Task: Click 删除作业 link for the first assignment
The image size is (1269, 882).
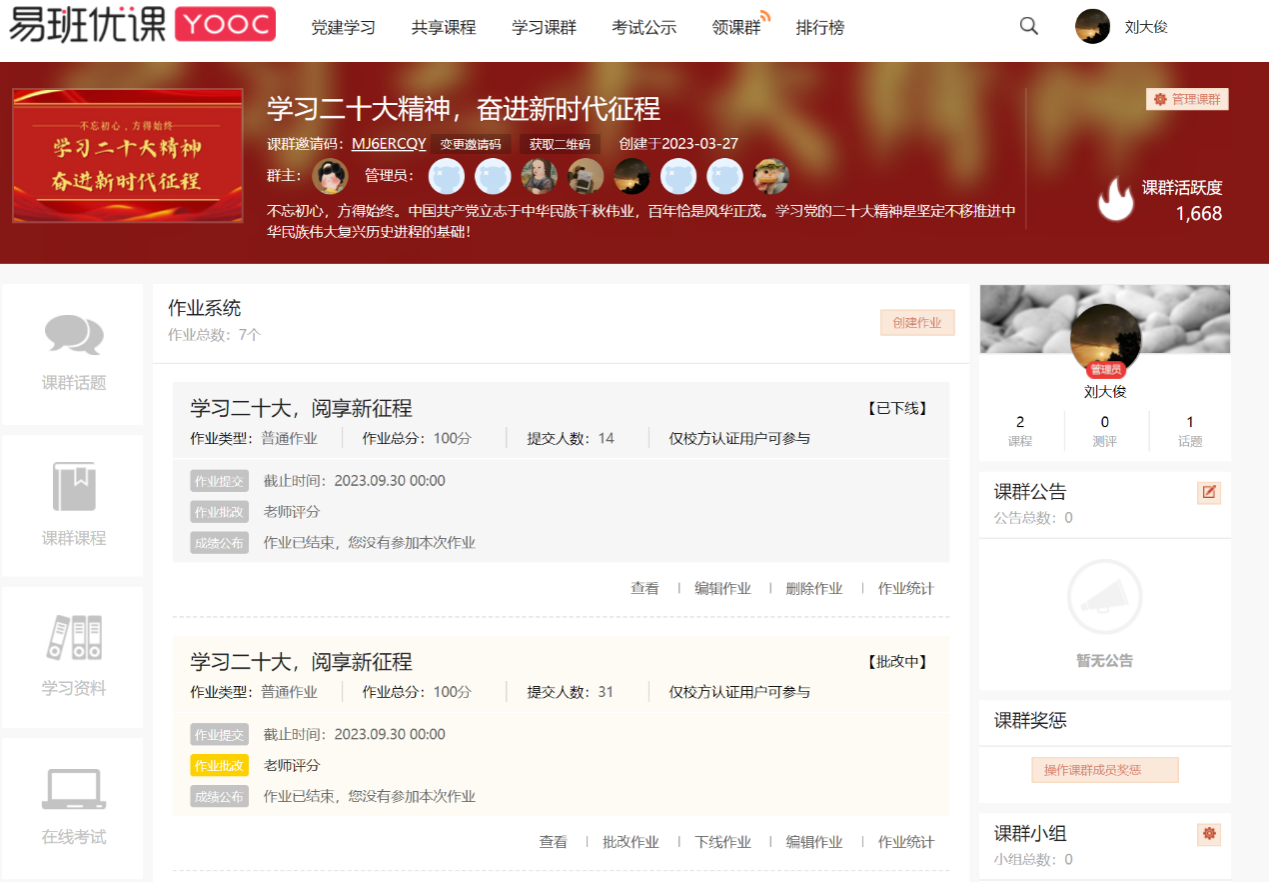Action: pos(814,588)
